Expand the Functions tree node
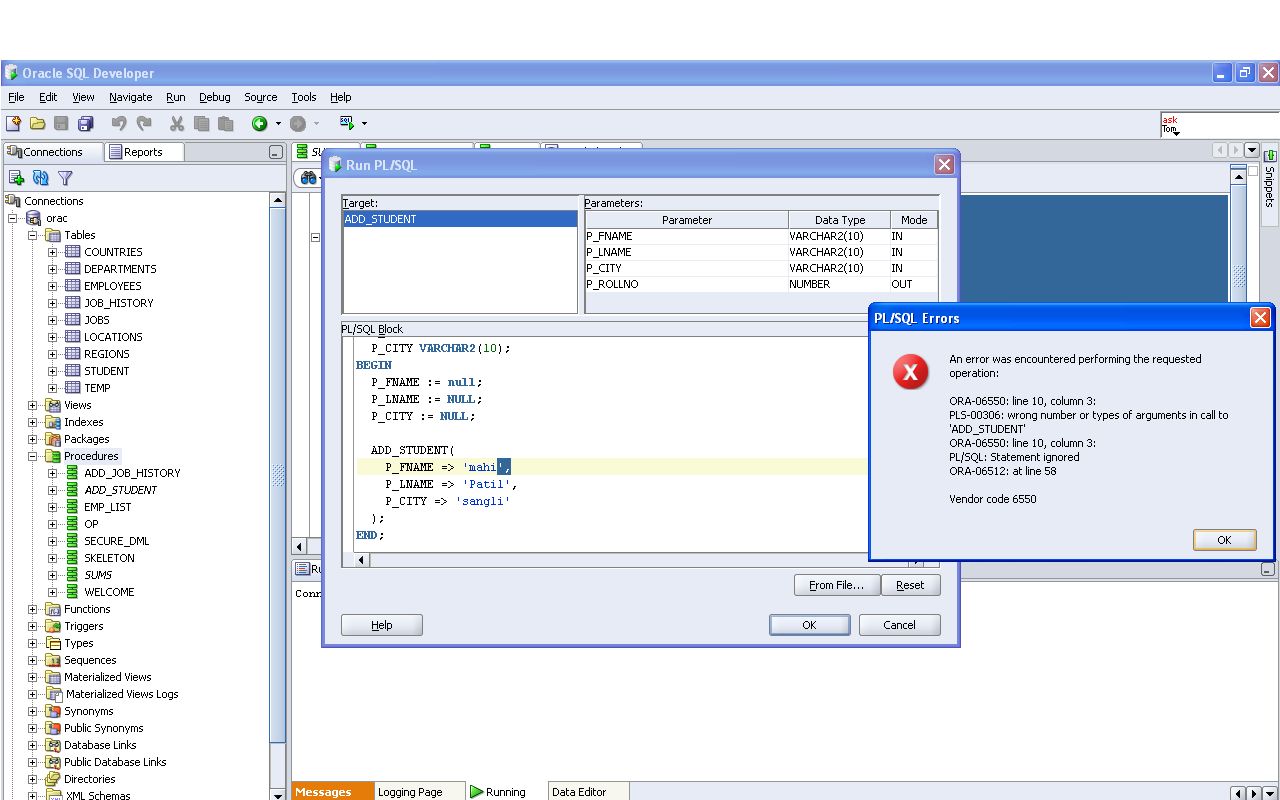 [33, 609]
